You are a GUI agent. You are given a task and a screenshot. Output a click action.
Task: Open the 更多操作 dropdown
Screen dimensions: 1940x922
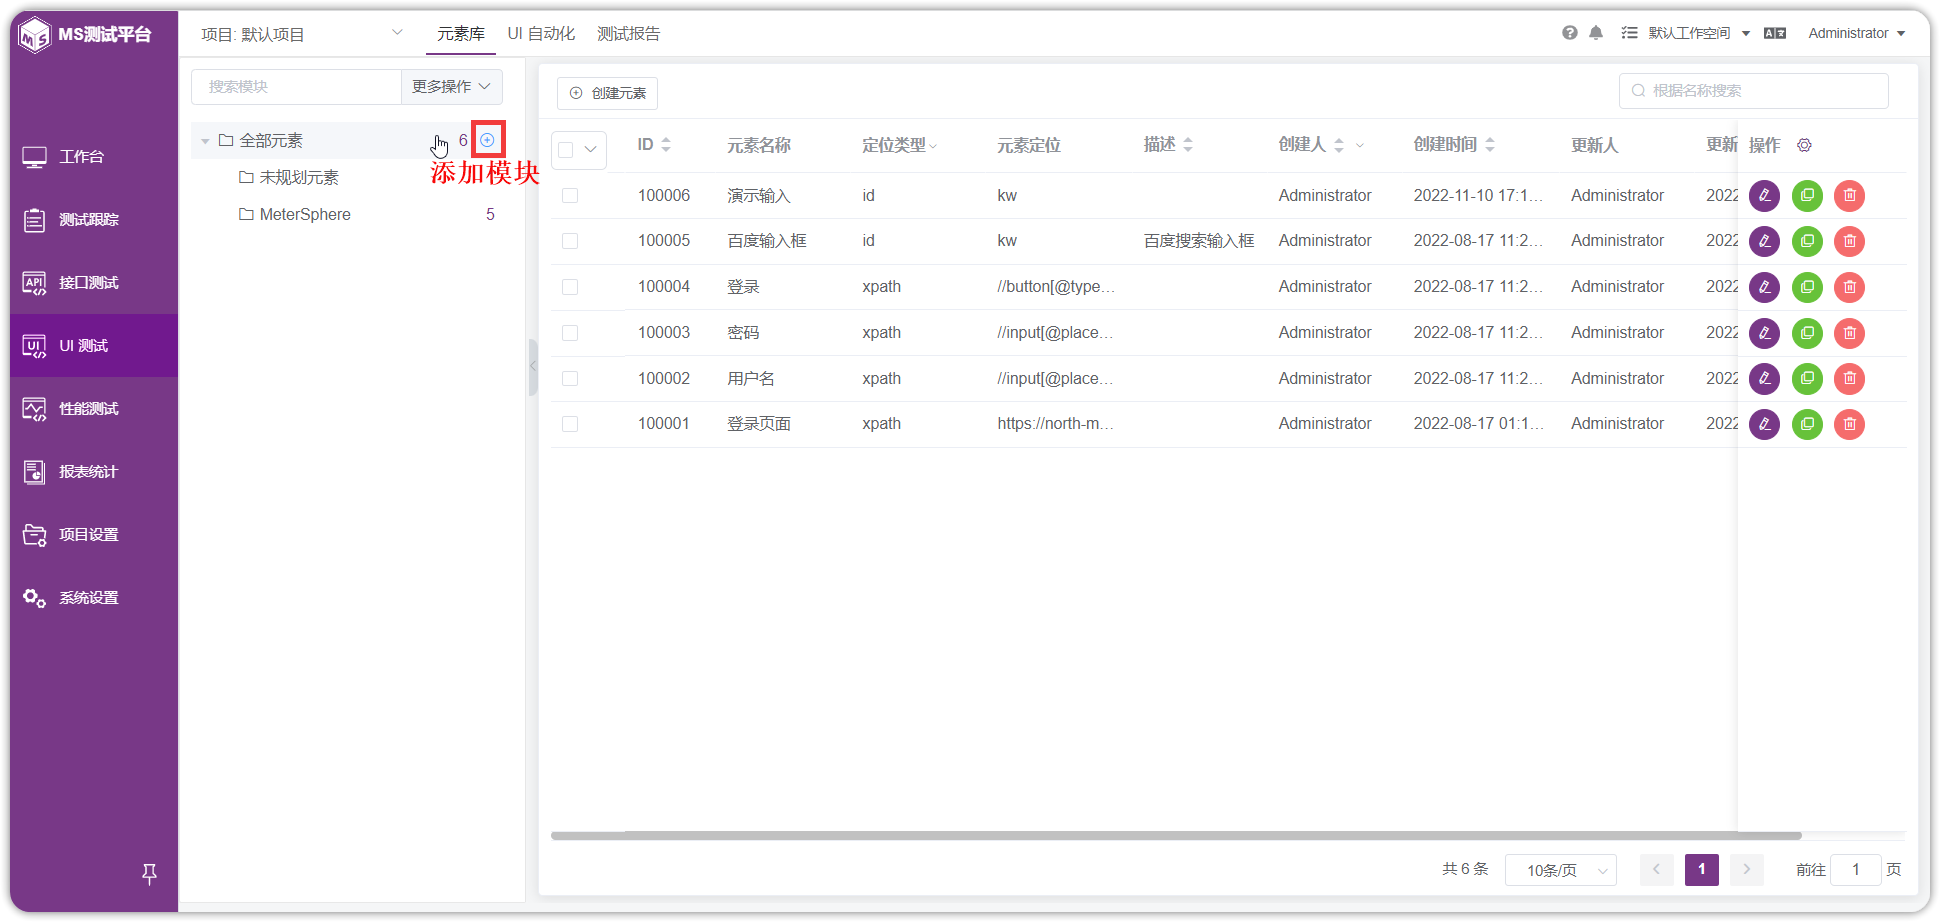click(x=451, y=87)
